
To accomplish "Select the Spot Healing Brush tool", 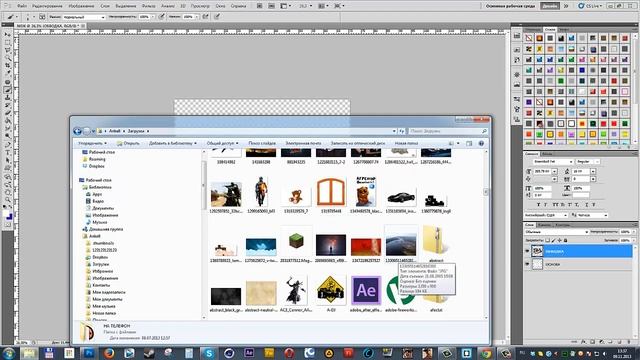I will pyautogui.click(x=8, y=82).
